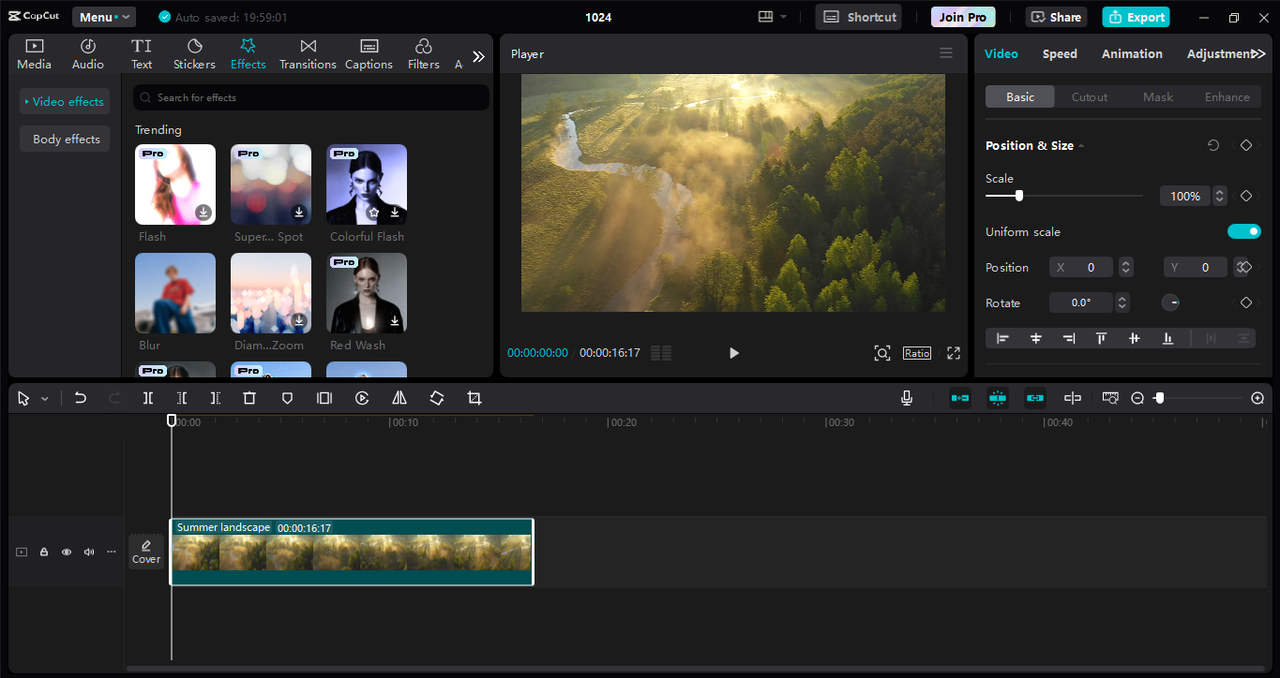Reset Position & Size values

point(1213,145)
